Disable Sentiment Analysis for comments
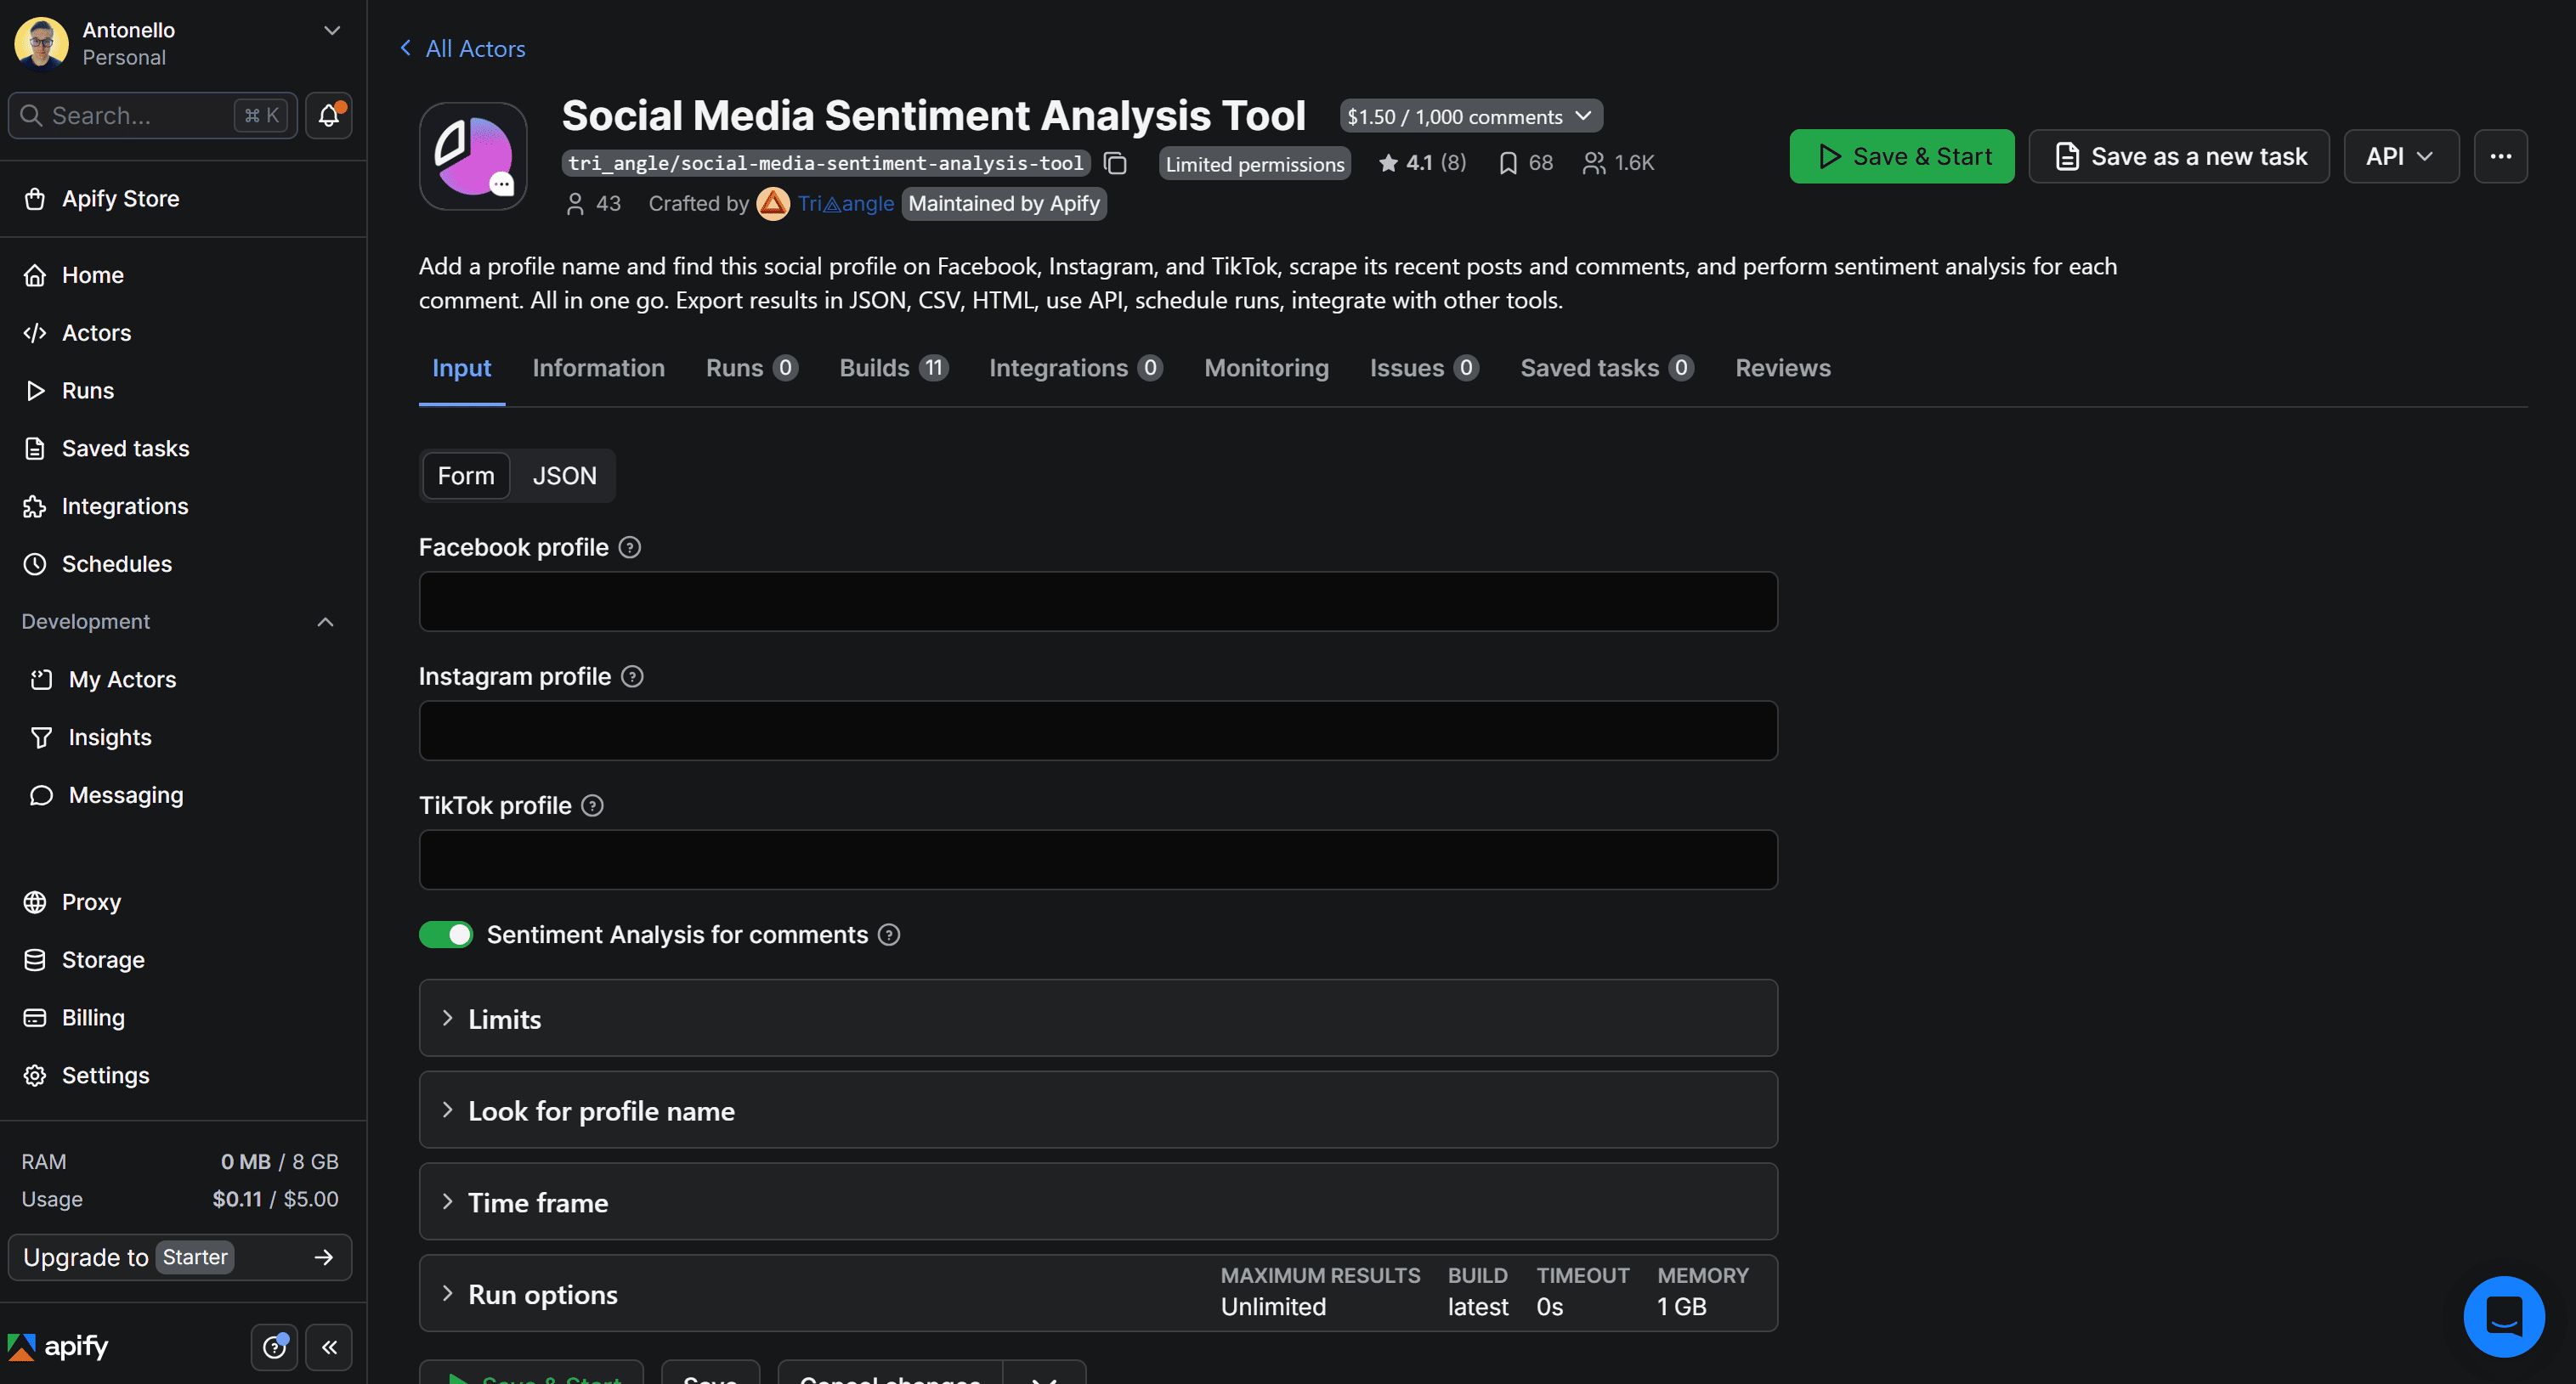The image size is (2576, 1384). 446,934
